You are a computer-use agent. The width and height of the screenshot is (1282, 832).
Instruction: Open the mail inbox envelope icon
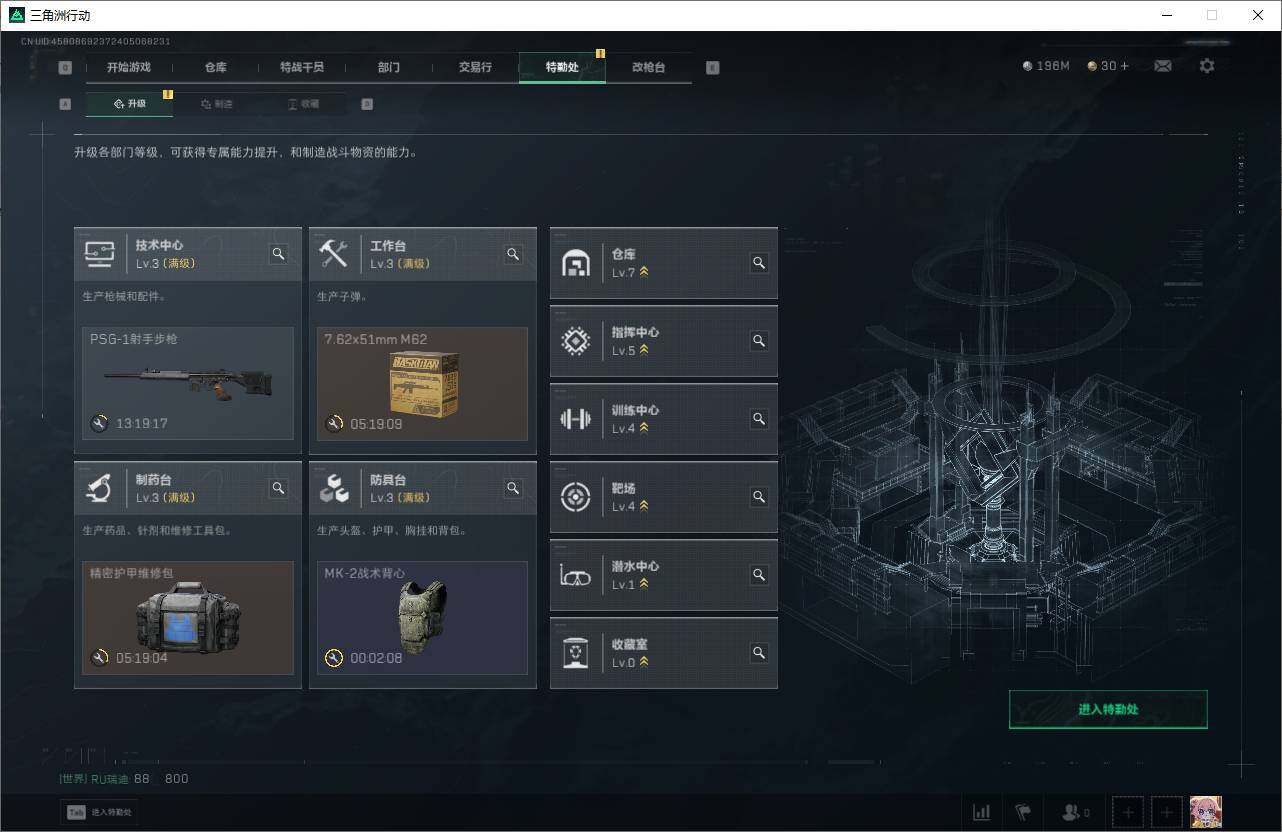click(x=1162, y=65)
